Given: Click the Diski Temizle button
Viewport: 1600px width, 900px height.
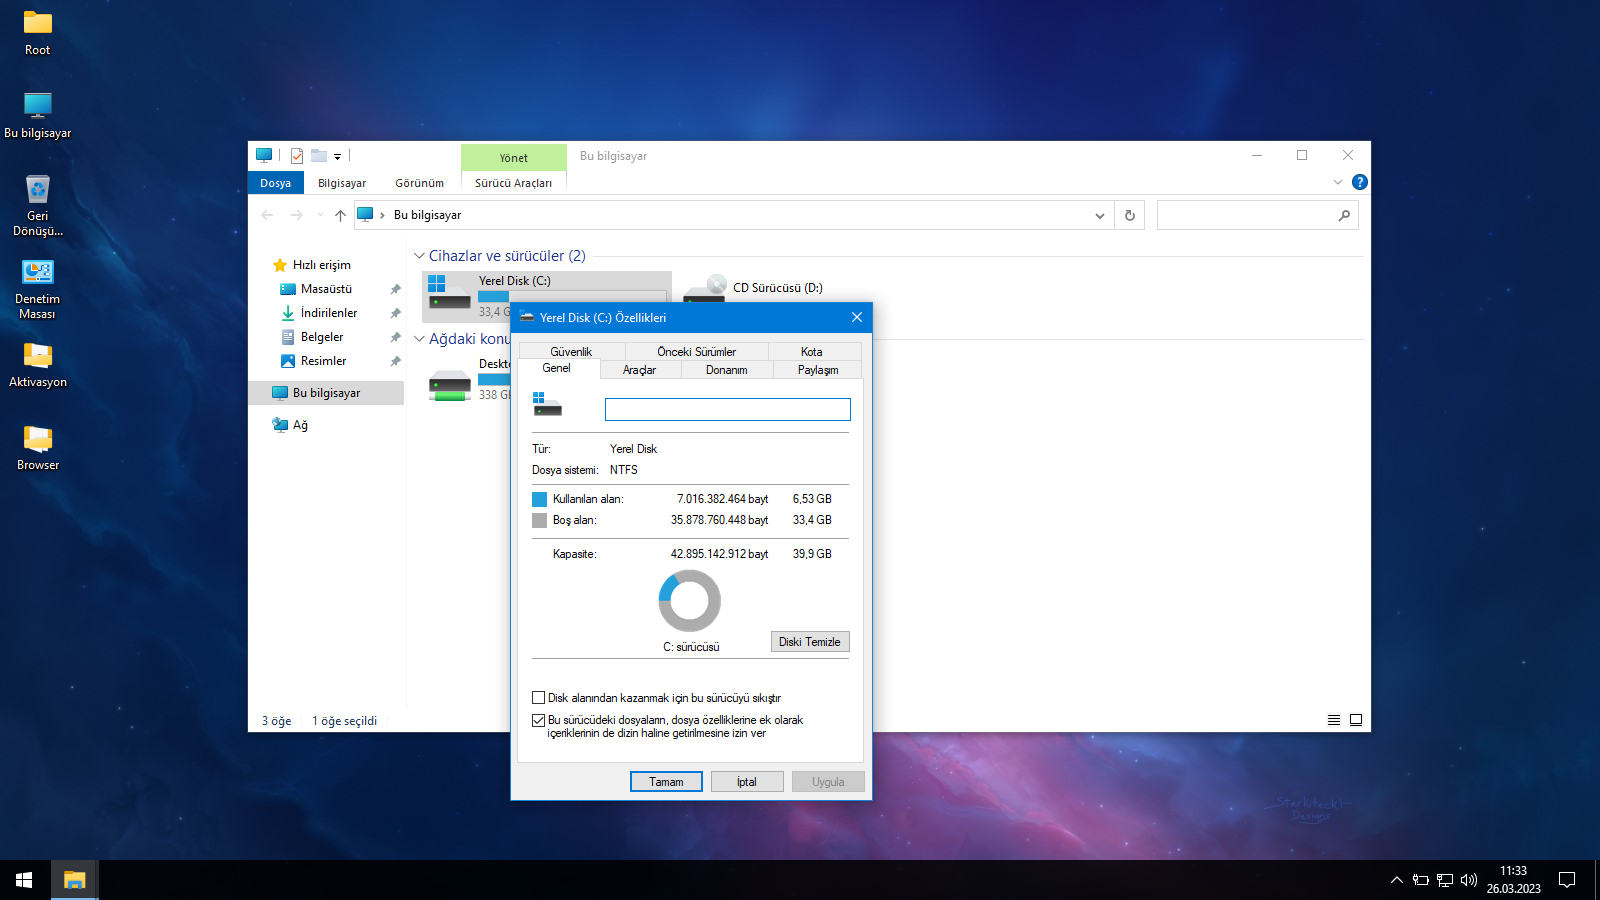Looking at the screenshot, I should pos(809,642).
